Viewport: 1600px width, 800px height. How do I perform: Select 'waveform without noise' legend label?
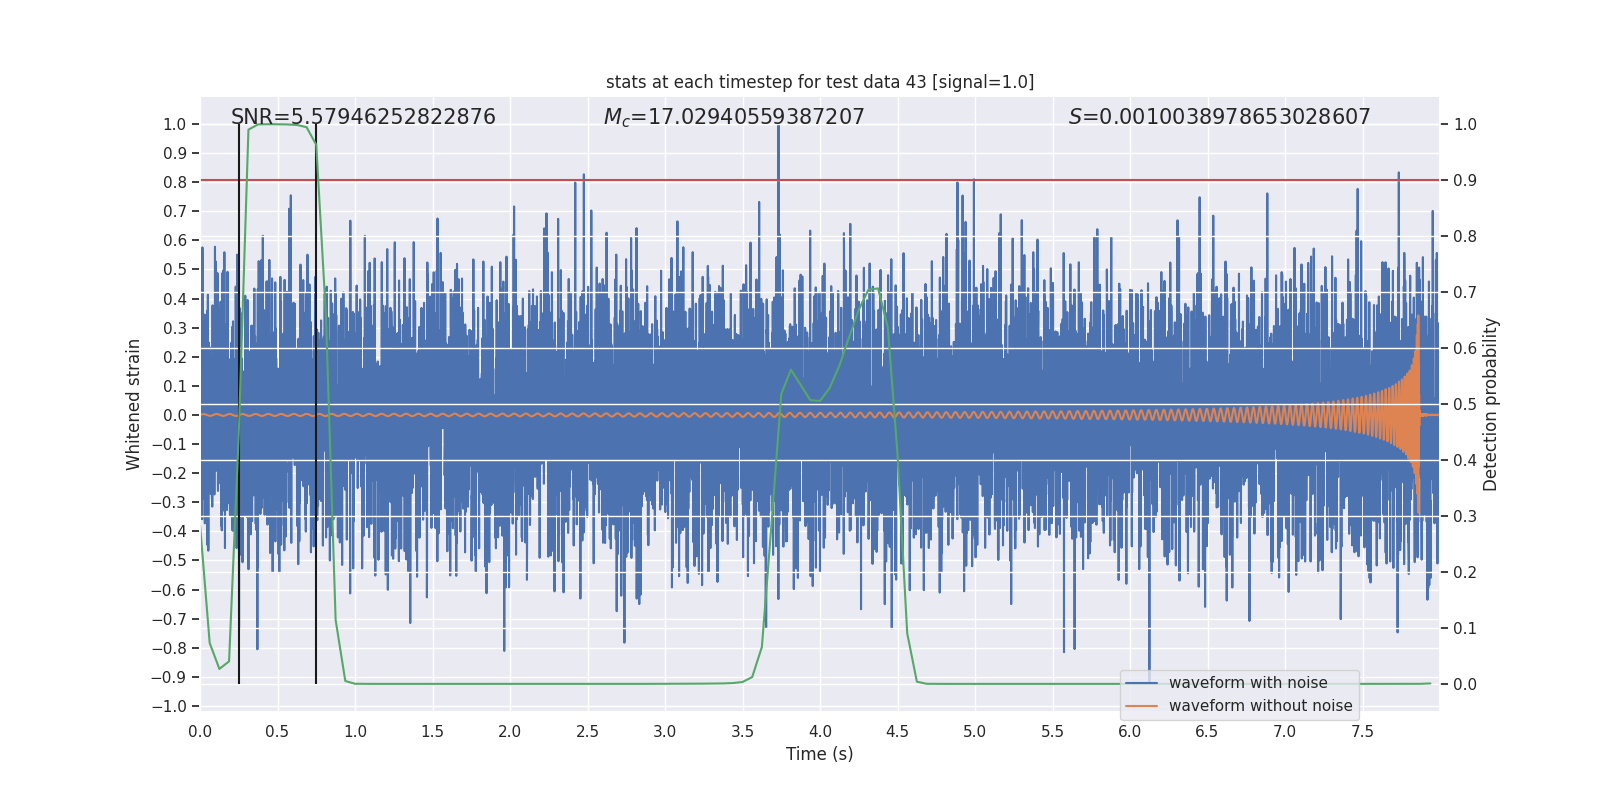click(1260, 706)
